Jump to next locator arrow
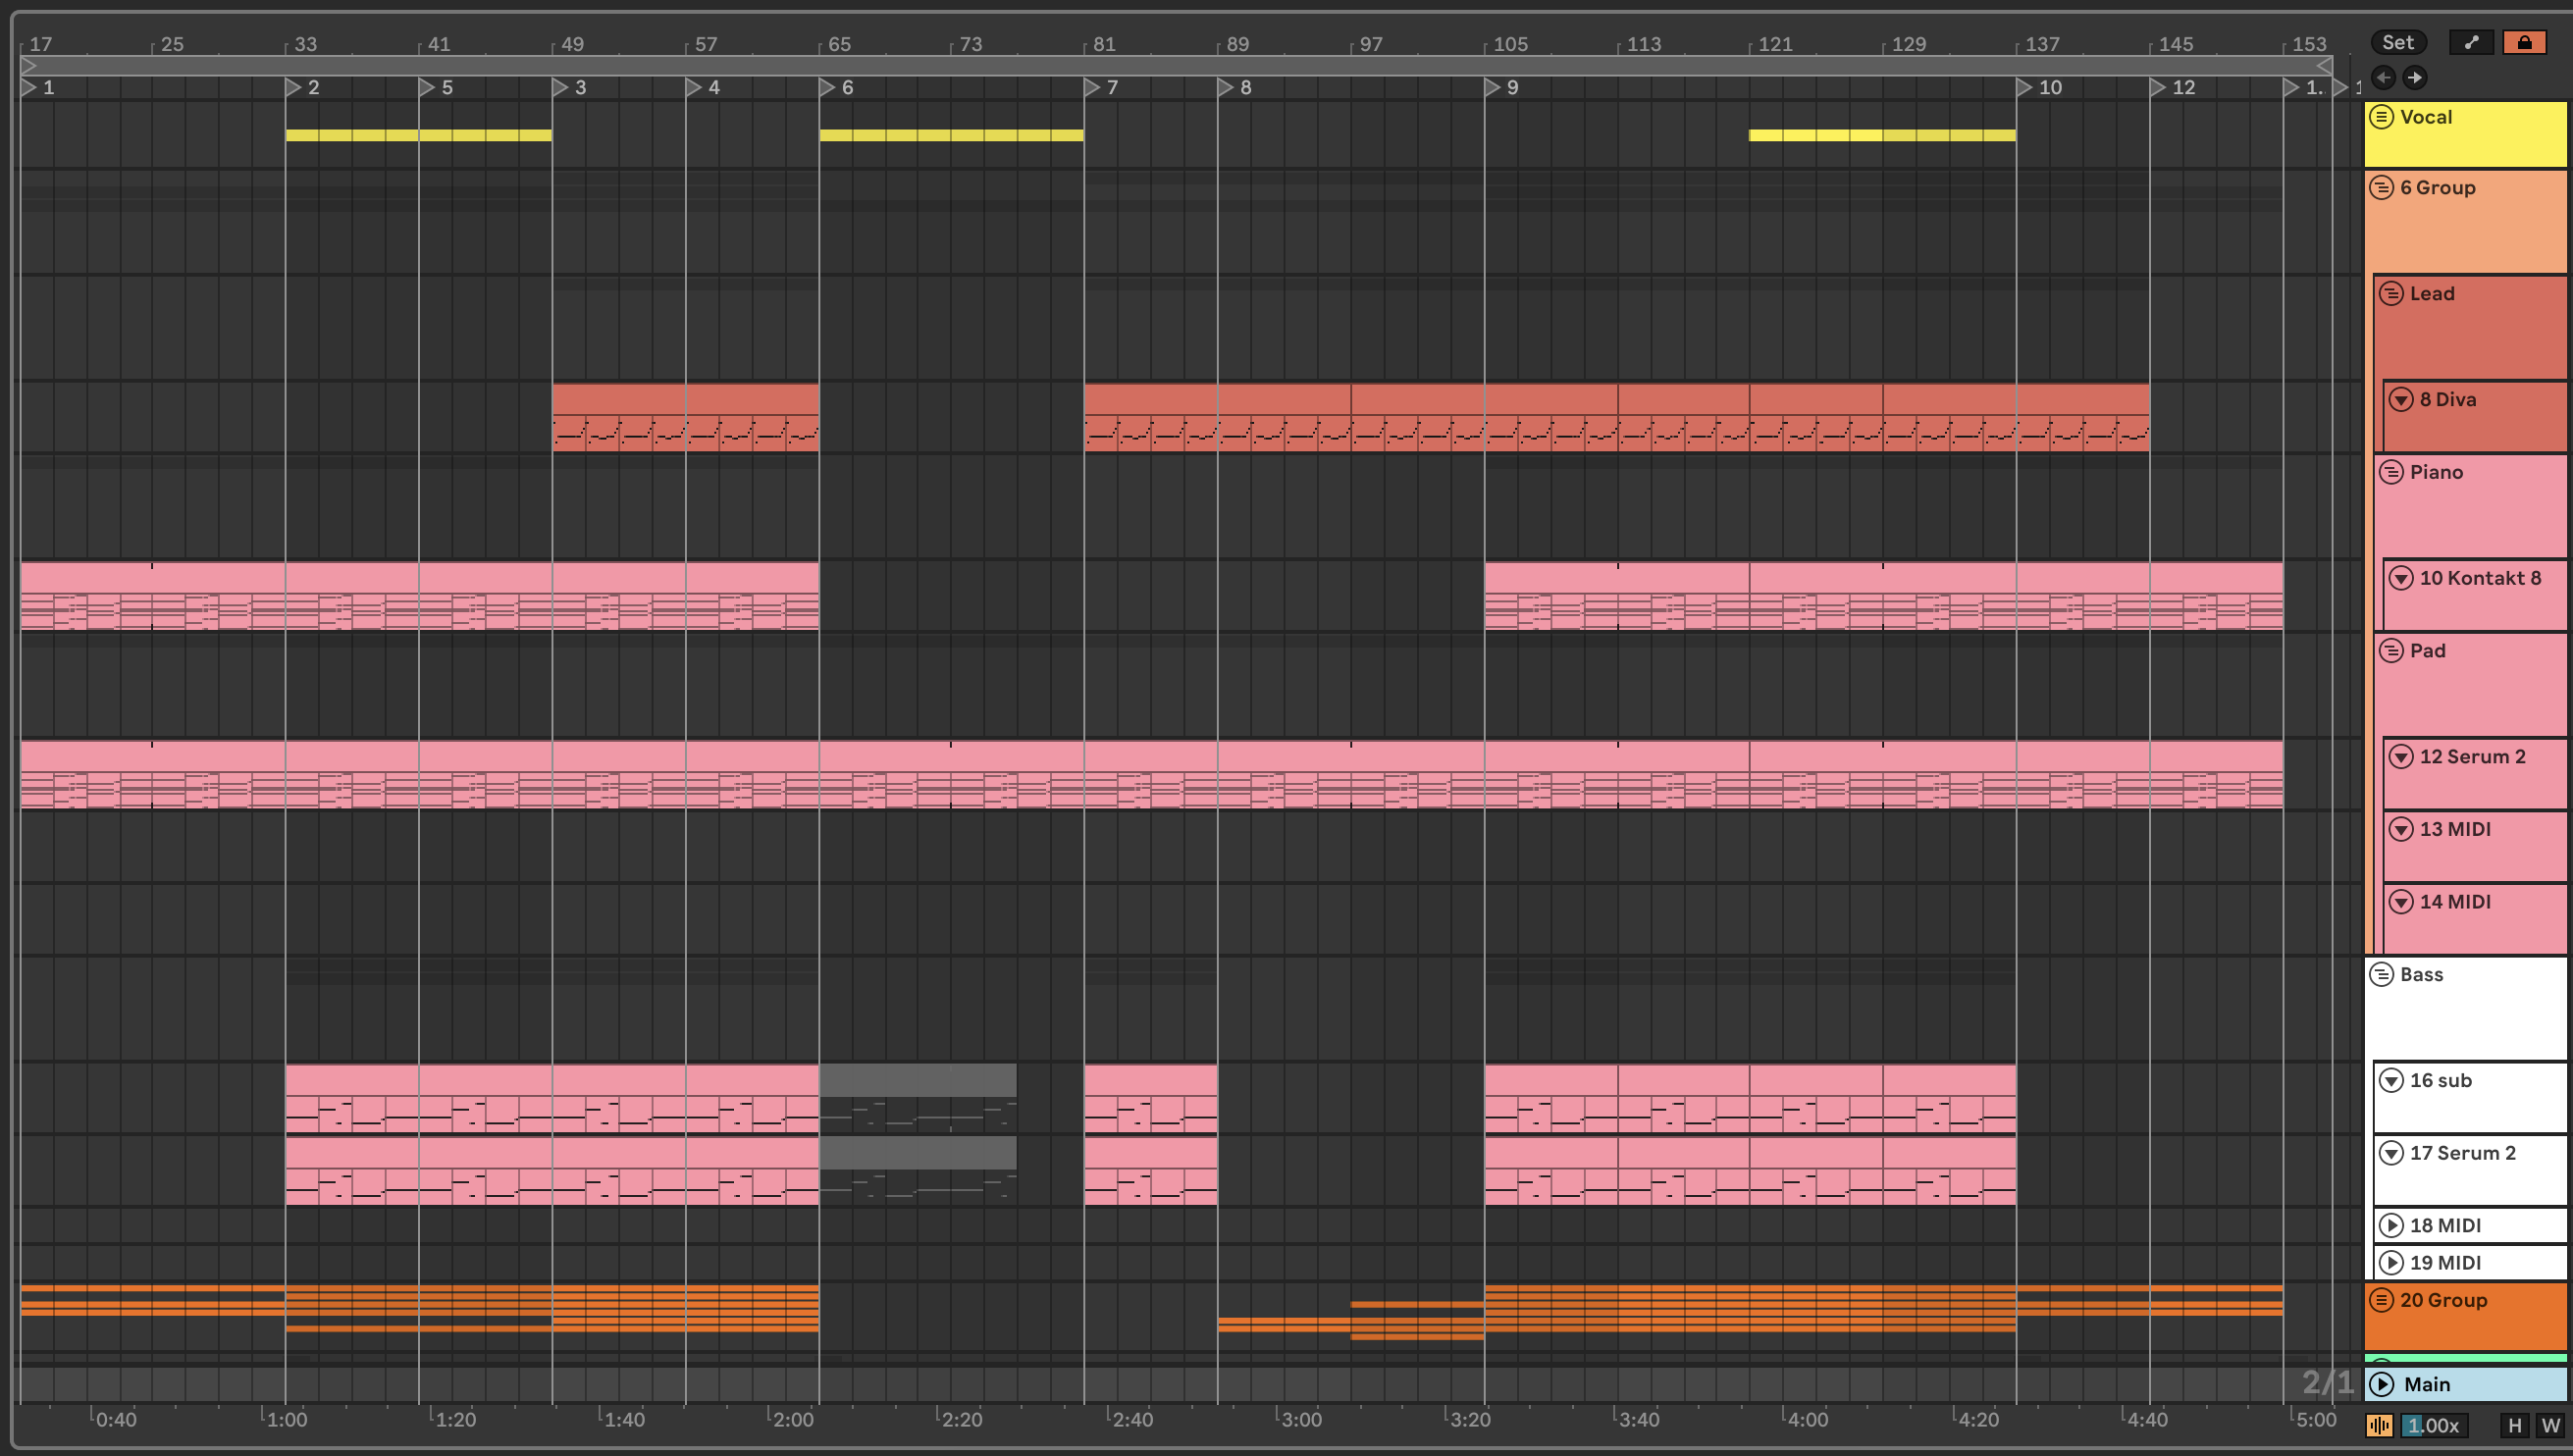 (2415, 77)
